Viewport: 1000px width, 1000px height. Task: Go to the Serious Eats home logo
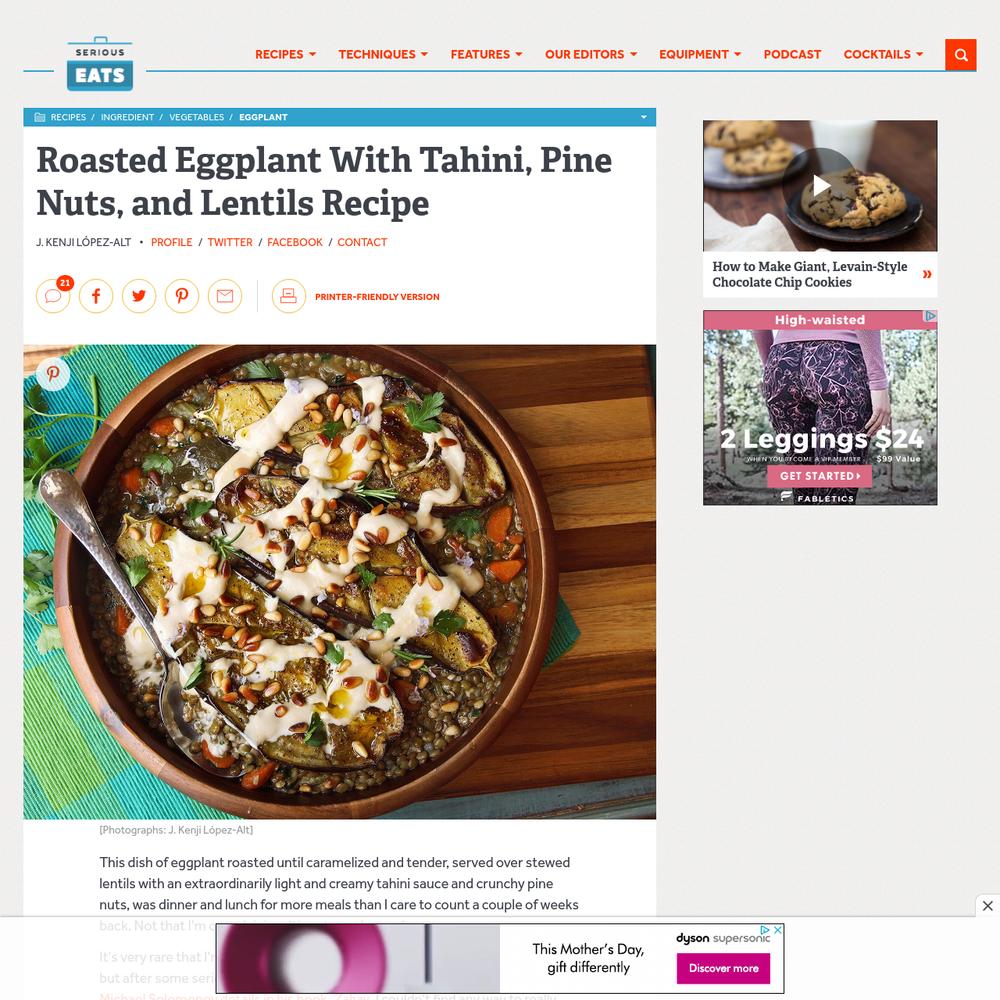(x=100, y=64)
